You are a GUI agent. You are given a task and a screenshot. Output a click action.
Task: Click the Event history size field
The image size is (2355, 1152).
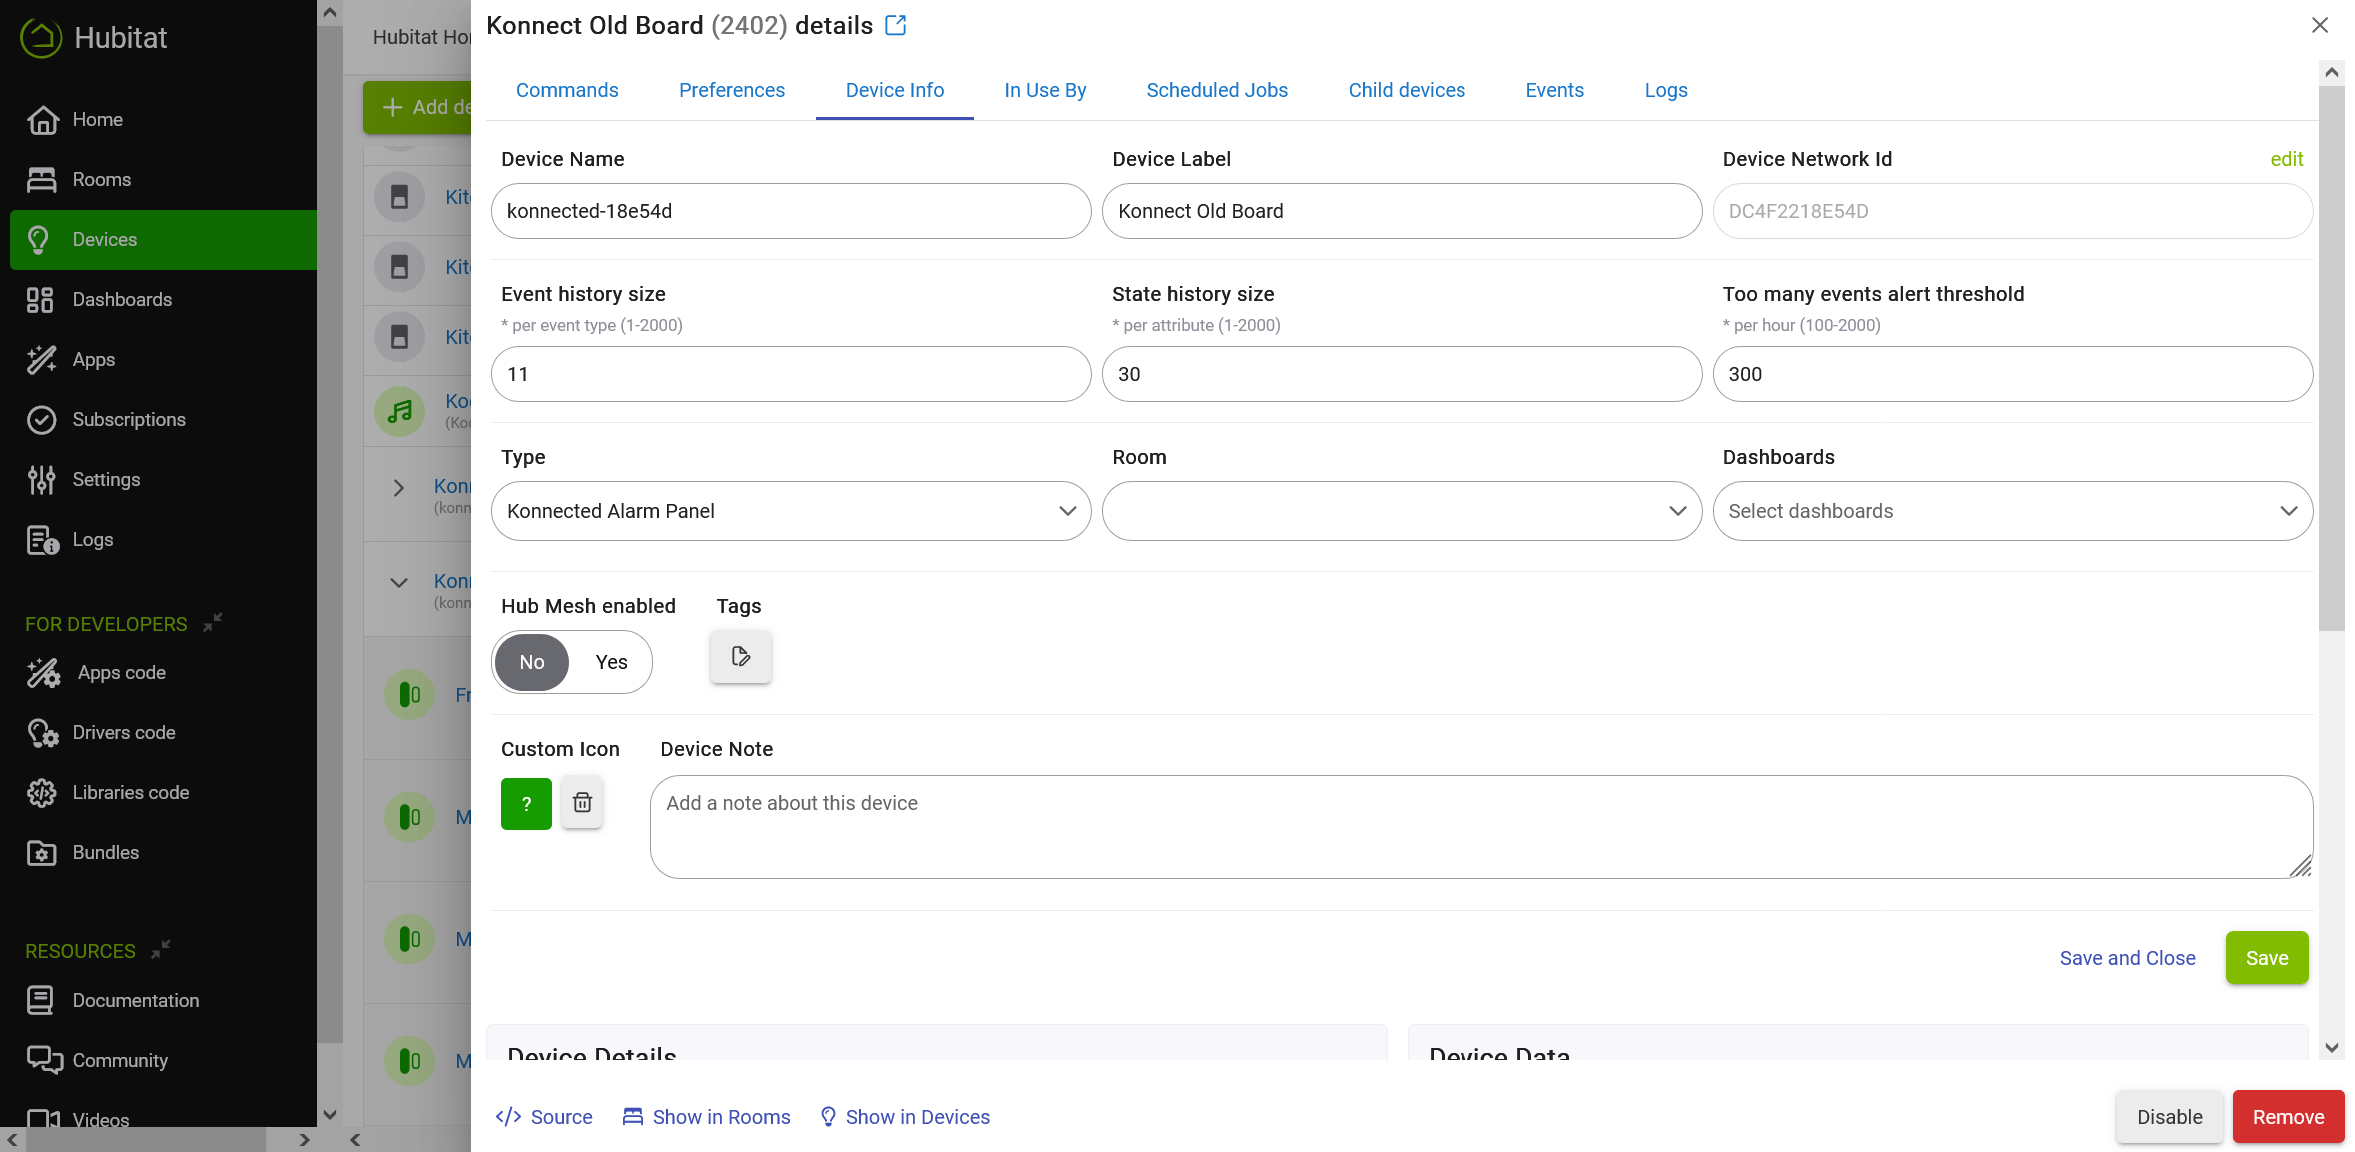tap(791, 374)
